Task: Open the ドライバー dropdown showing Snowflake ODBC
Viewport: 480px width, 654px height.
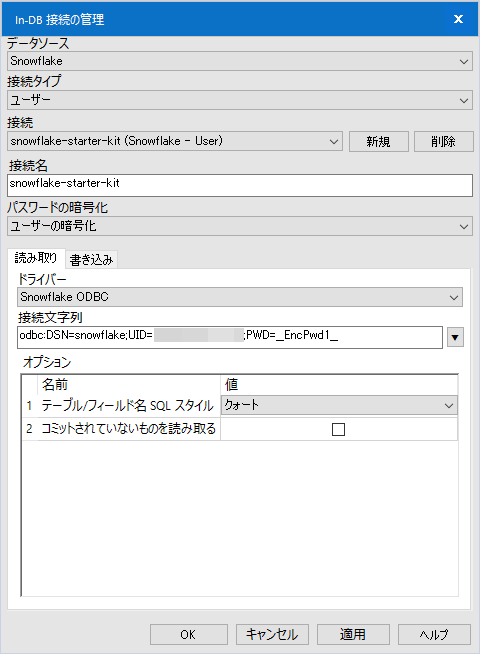Action: coord(240,297)
